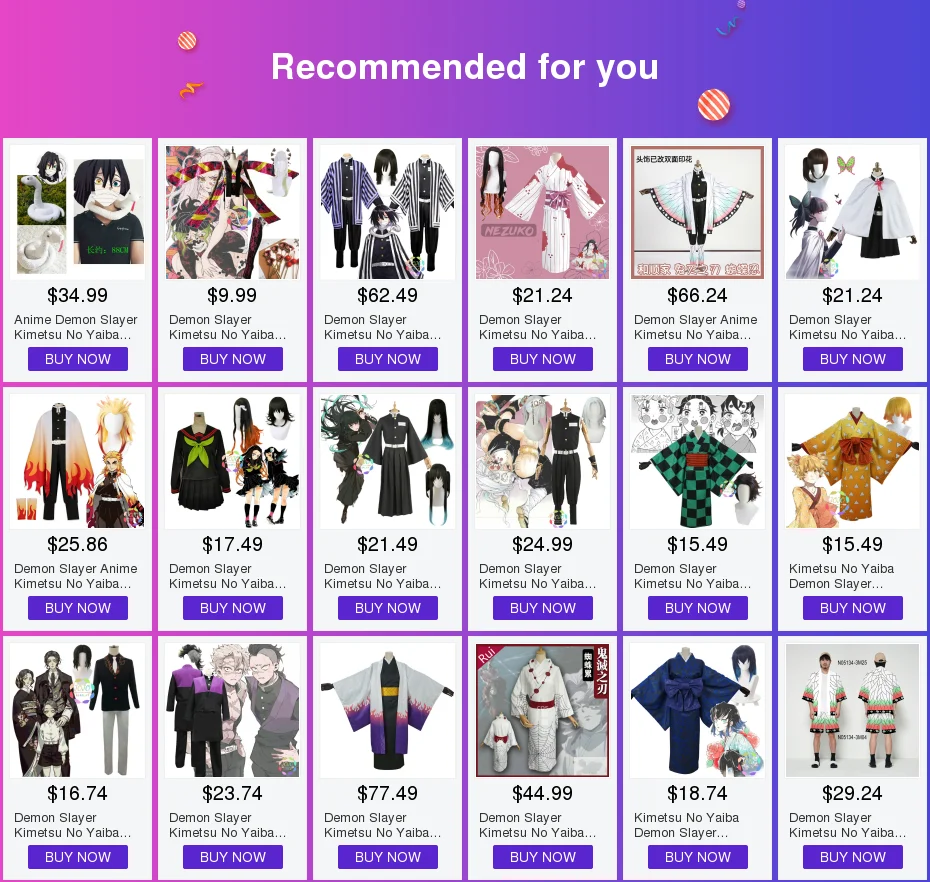The image size is (930, 882).
Task: Open the flame cape Rengoku costume image
Action: pos(78,461)
